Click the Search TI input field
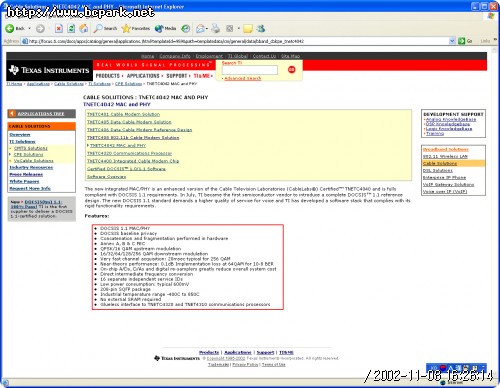The width and height of the screenshot is (500, 388). pyautogui.click(x=250, y=70)
